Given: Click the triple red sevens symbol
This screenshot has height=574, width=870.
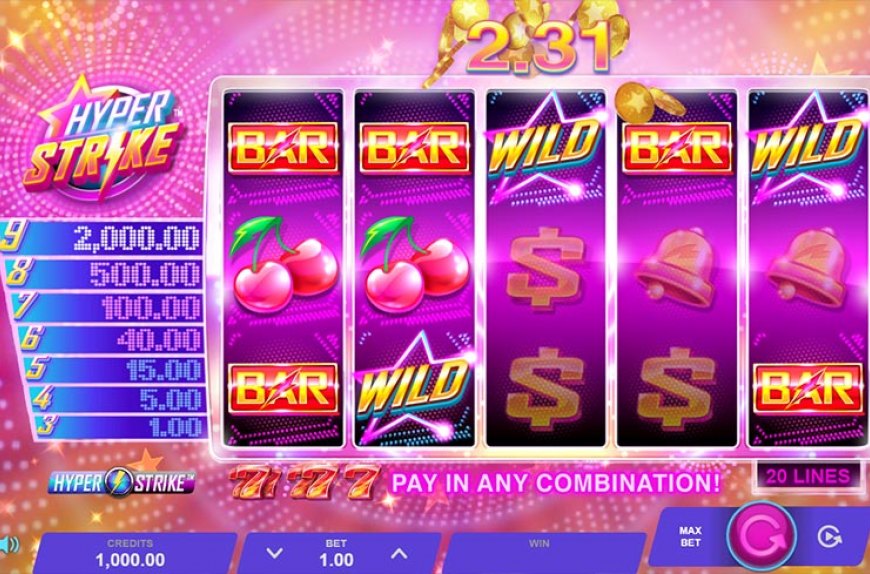Looking at the screenshot, I should [x=305, y=482].
